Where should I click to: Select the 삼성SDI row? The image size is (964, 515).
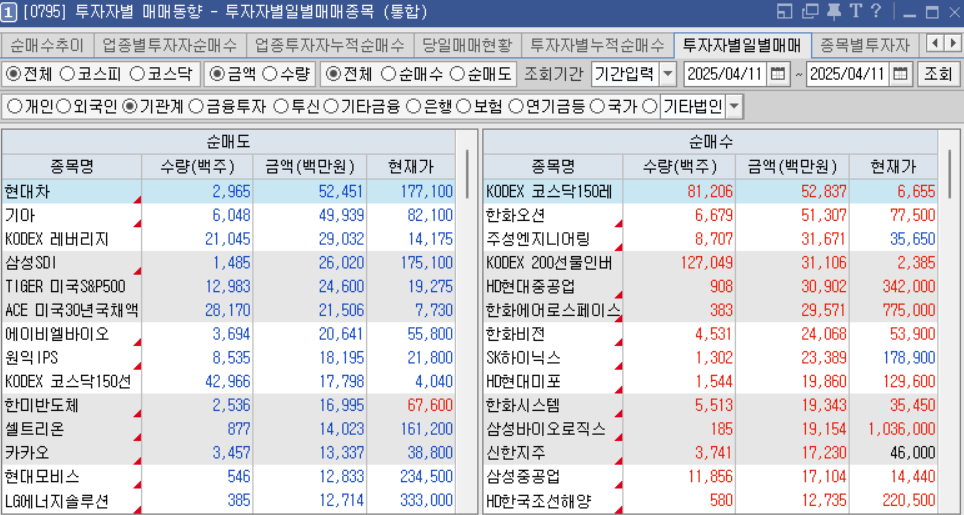click(x=228, y=263)
